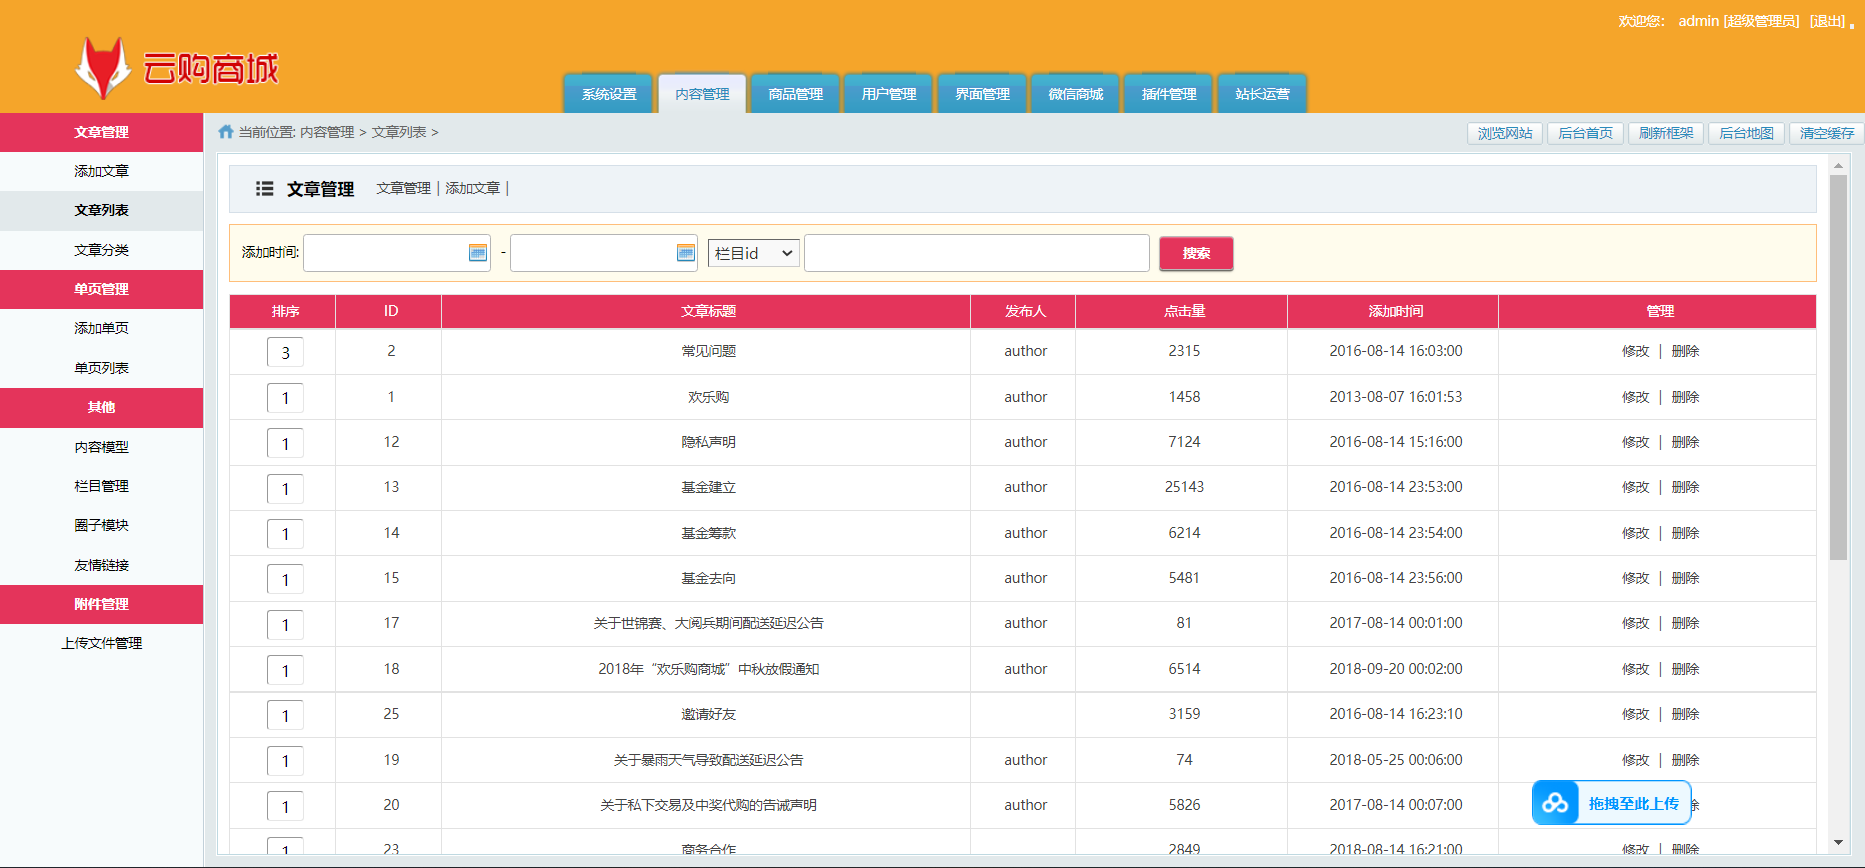Open the 商品管理 tab
Image resolution: width=1865 pixels, height=868 pixels.
[795, 94]
